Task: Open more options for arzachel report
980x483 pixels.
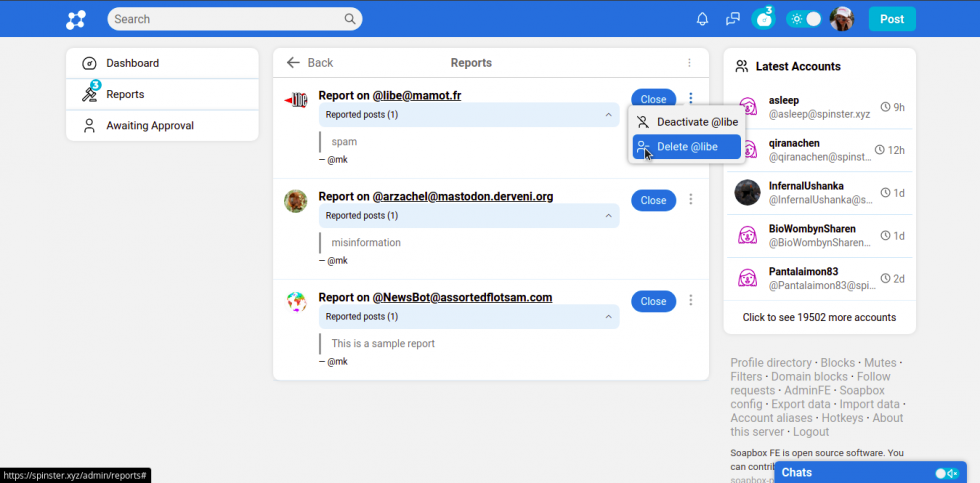Action: (690, 200)
